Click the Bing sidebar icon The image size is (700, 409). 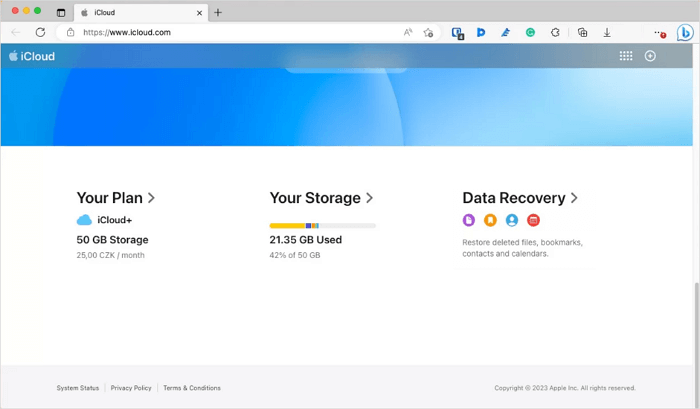coord(685,32)
